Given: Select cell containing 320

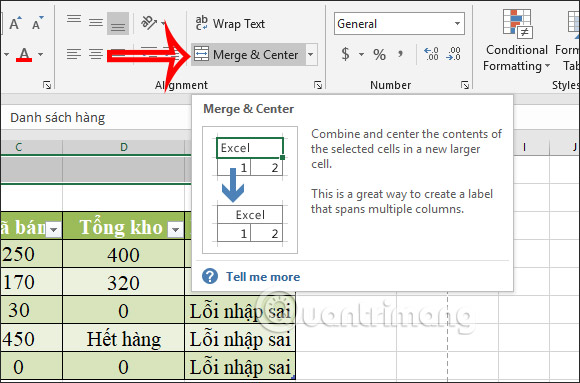Looking at the screenshot, I should (x=124, y=283).
